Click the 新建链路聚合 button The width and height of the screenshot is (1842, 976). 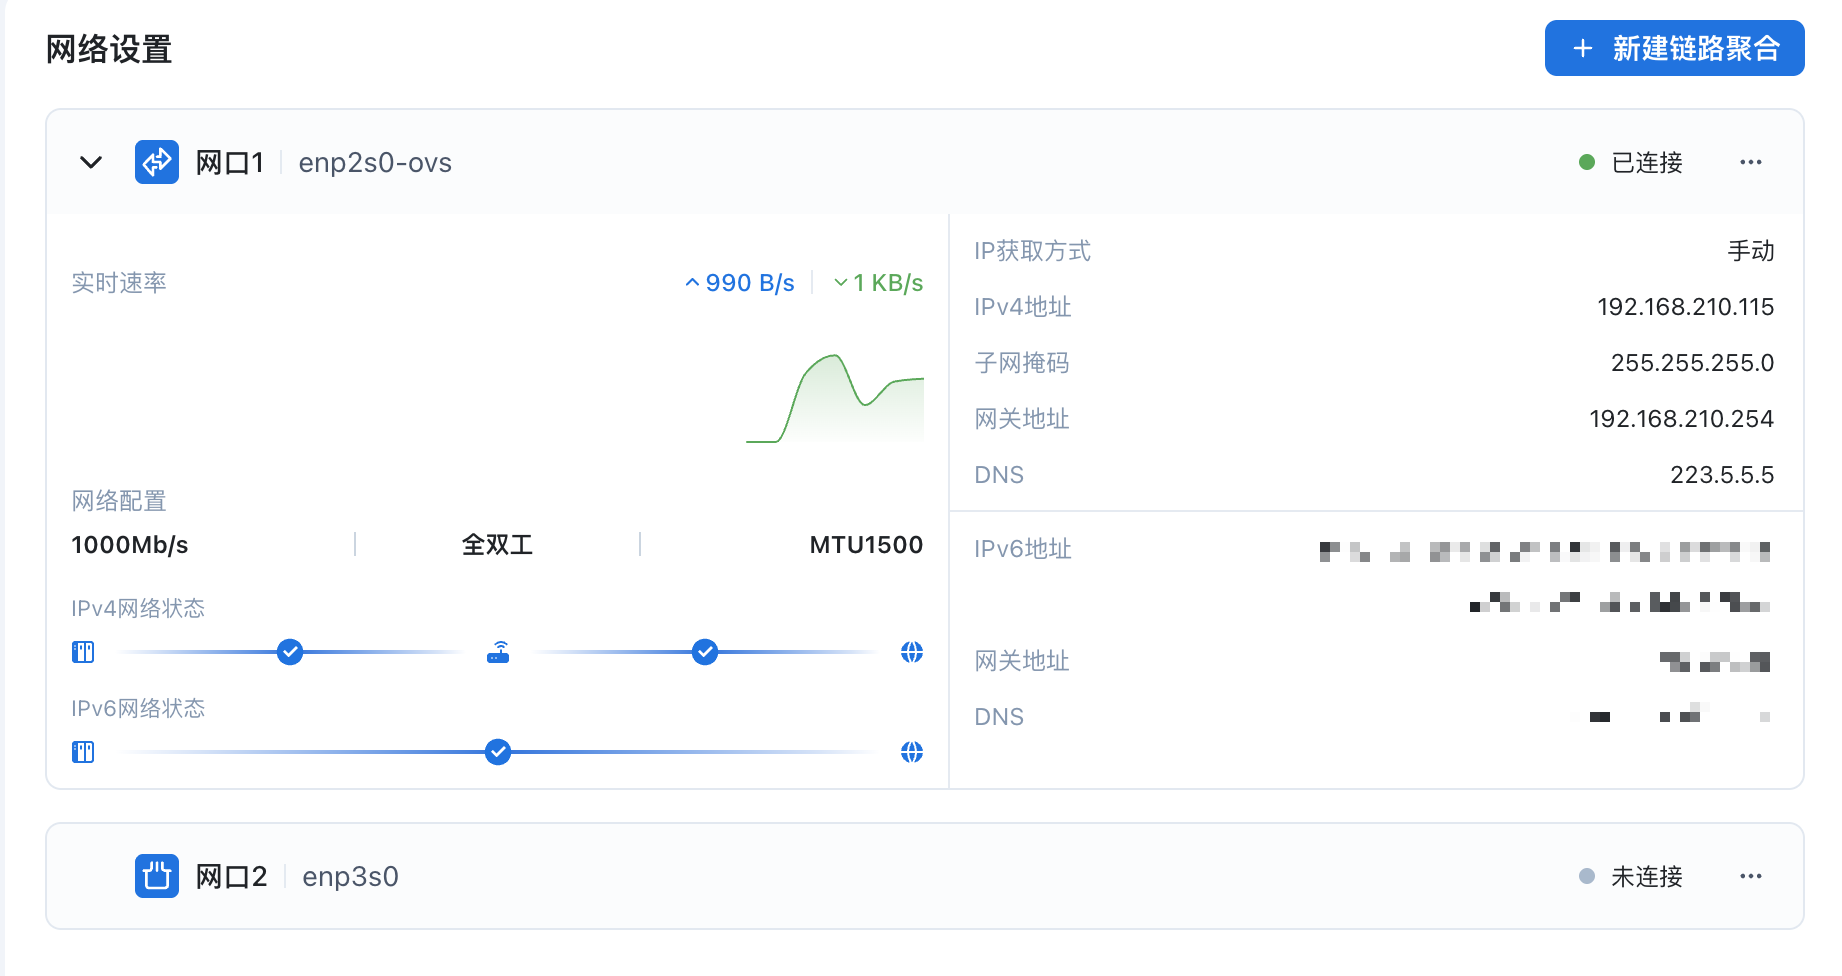tap(1674, 48)
